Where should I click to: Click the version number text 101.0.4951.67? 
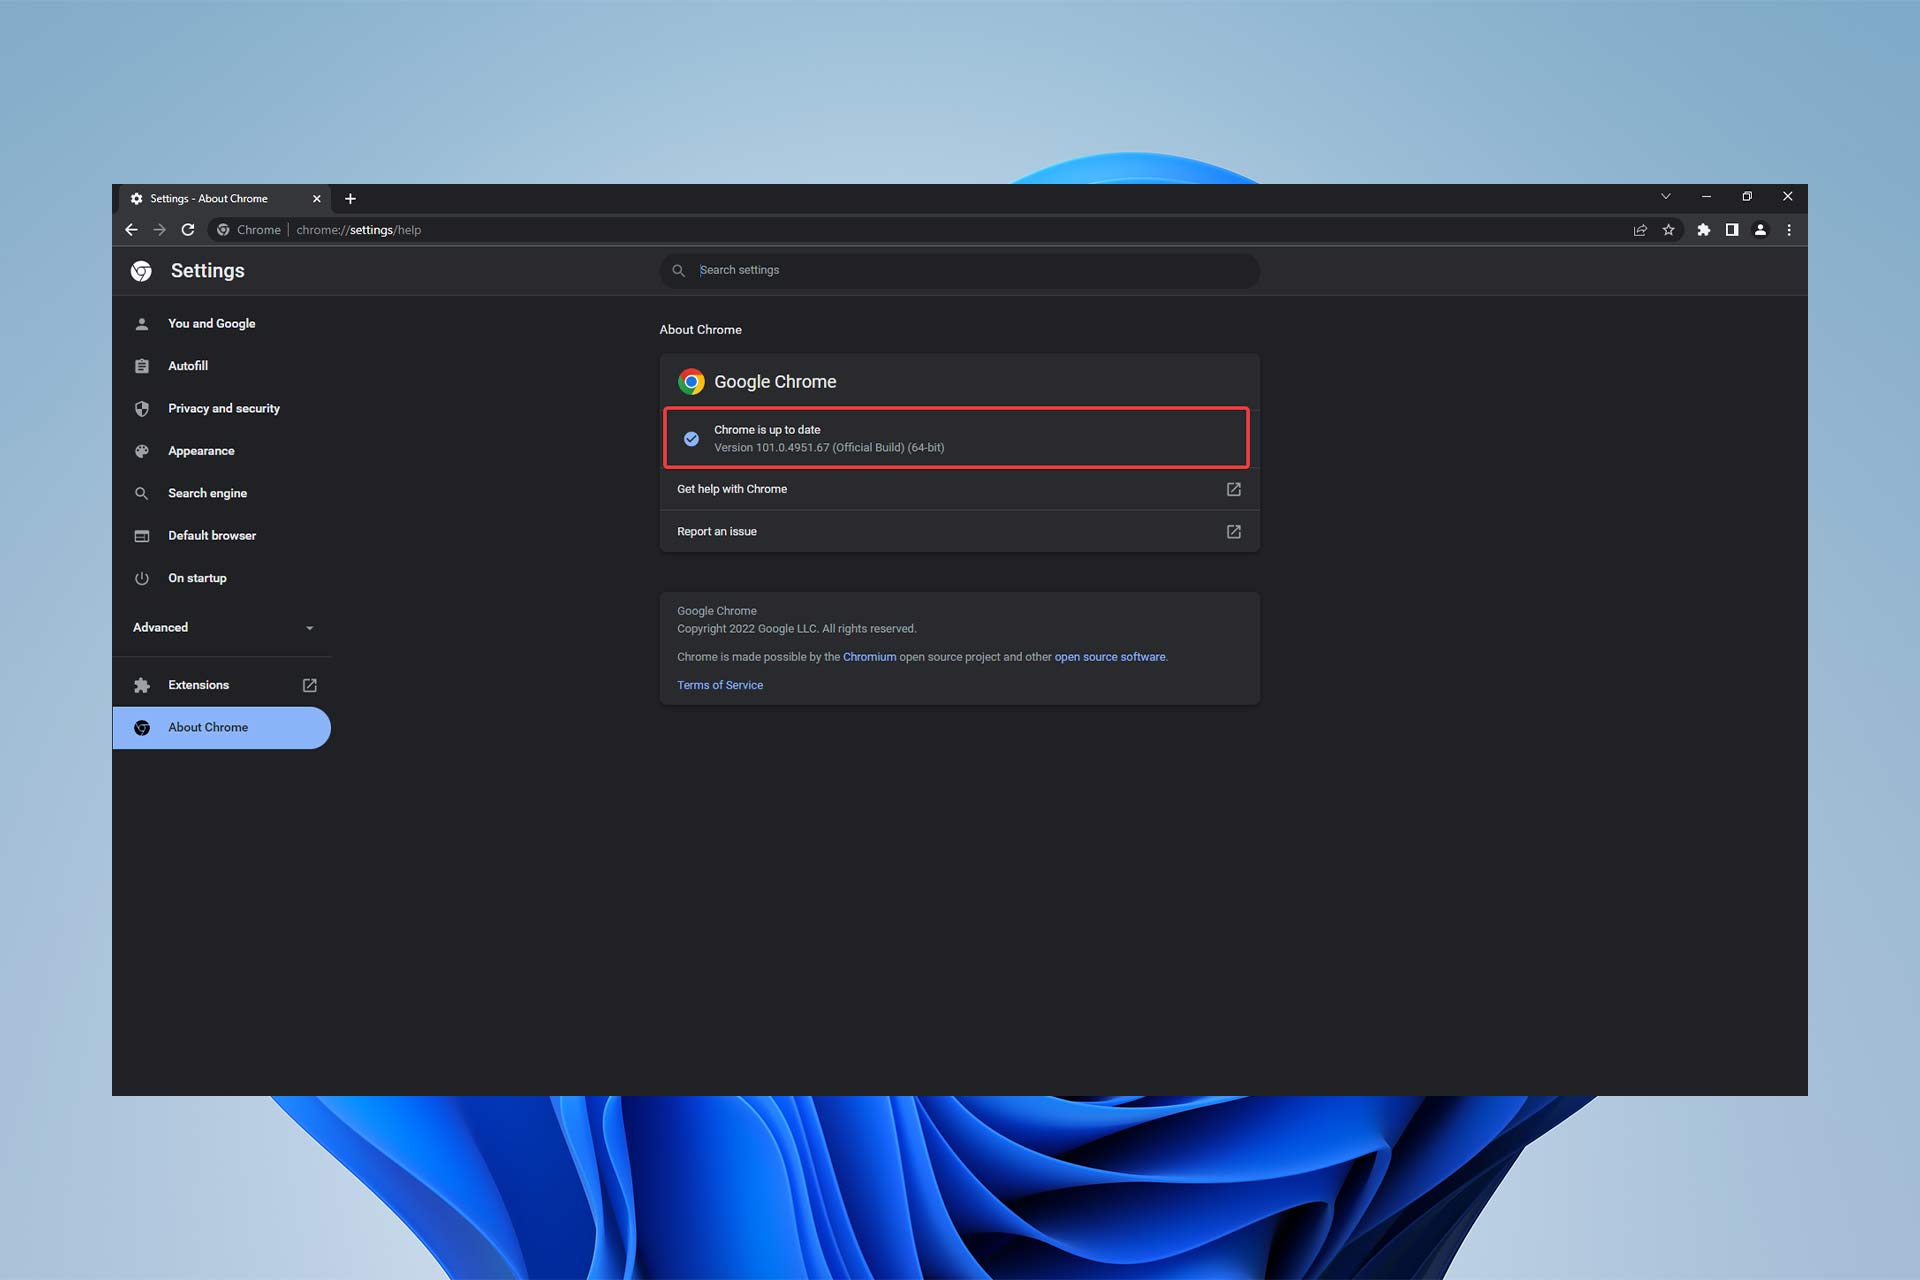click(792, 448)
